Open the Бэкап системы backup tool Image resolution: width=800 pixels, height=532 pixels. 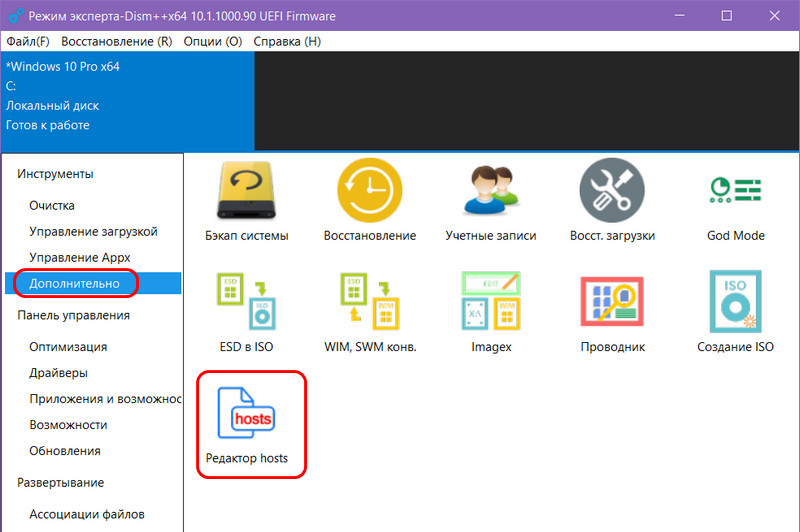[x=246, y=201]
